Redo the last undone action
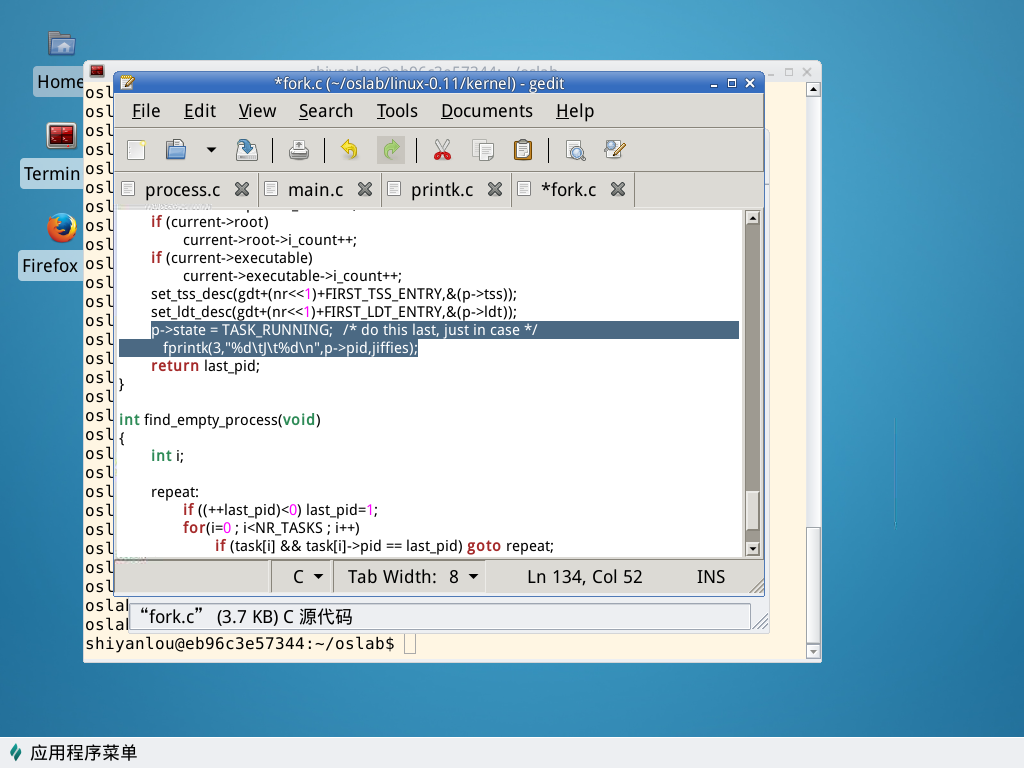The image size is (1024, 768). [391, 150]
